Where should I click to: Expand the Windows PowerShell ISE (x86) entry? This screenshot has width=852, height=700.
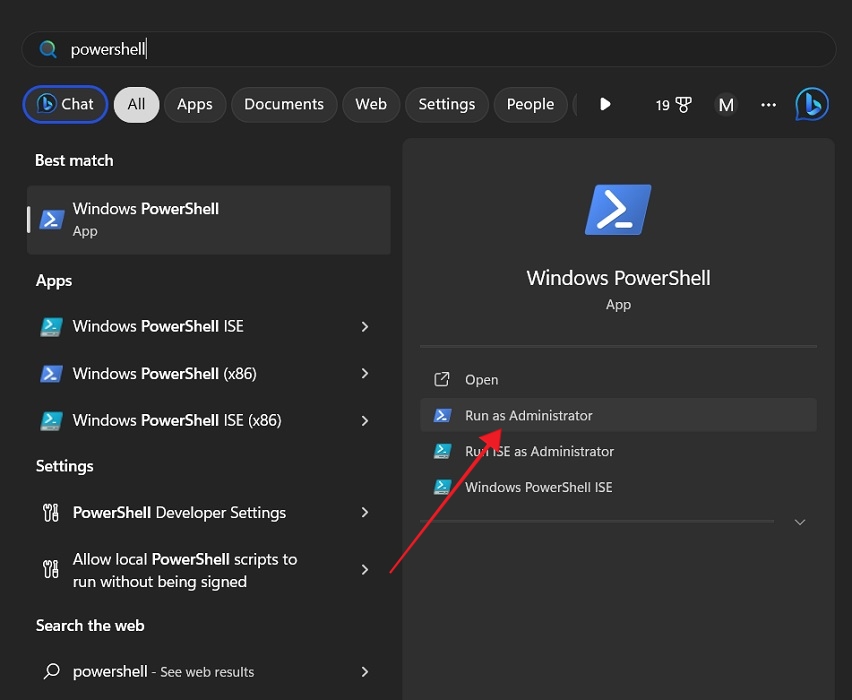(364, 420)
